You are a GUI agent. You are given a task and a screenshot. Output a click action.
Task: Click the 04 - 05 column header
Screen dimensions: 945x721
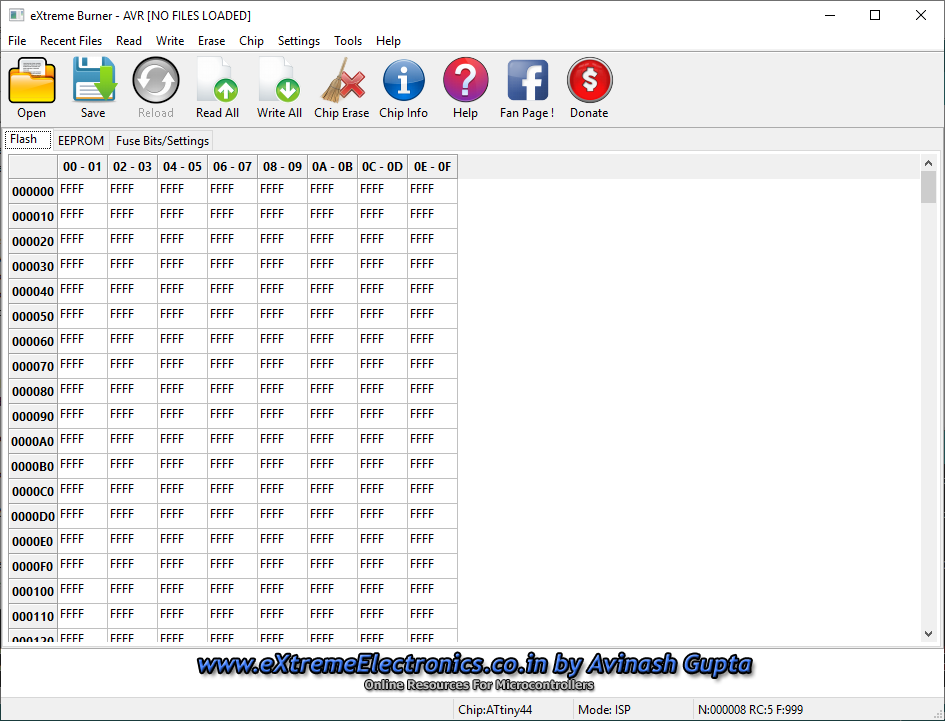coord(183,167)
